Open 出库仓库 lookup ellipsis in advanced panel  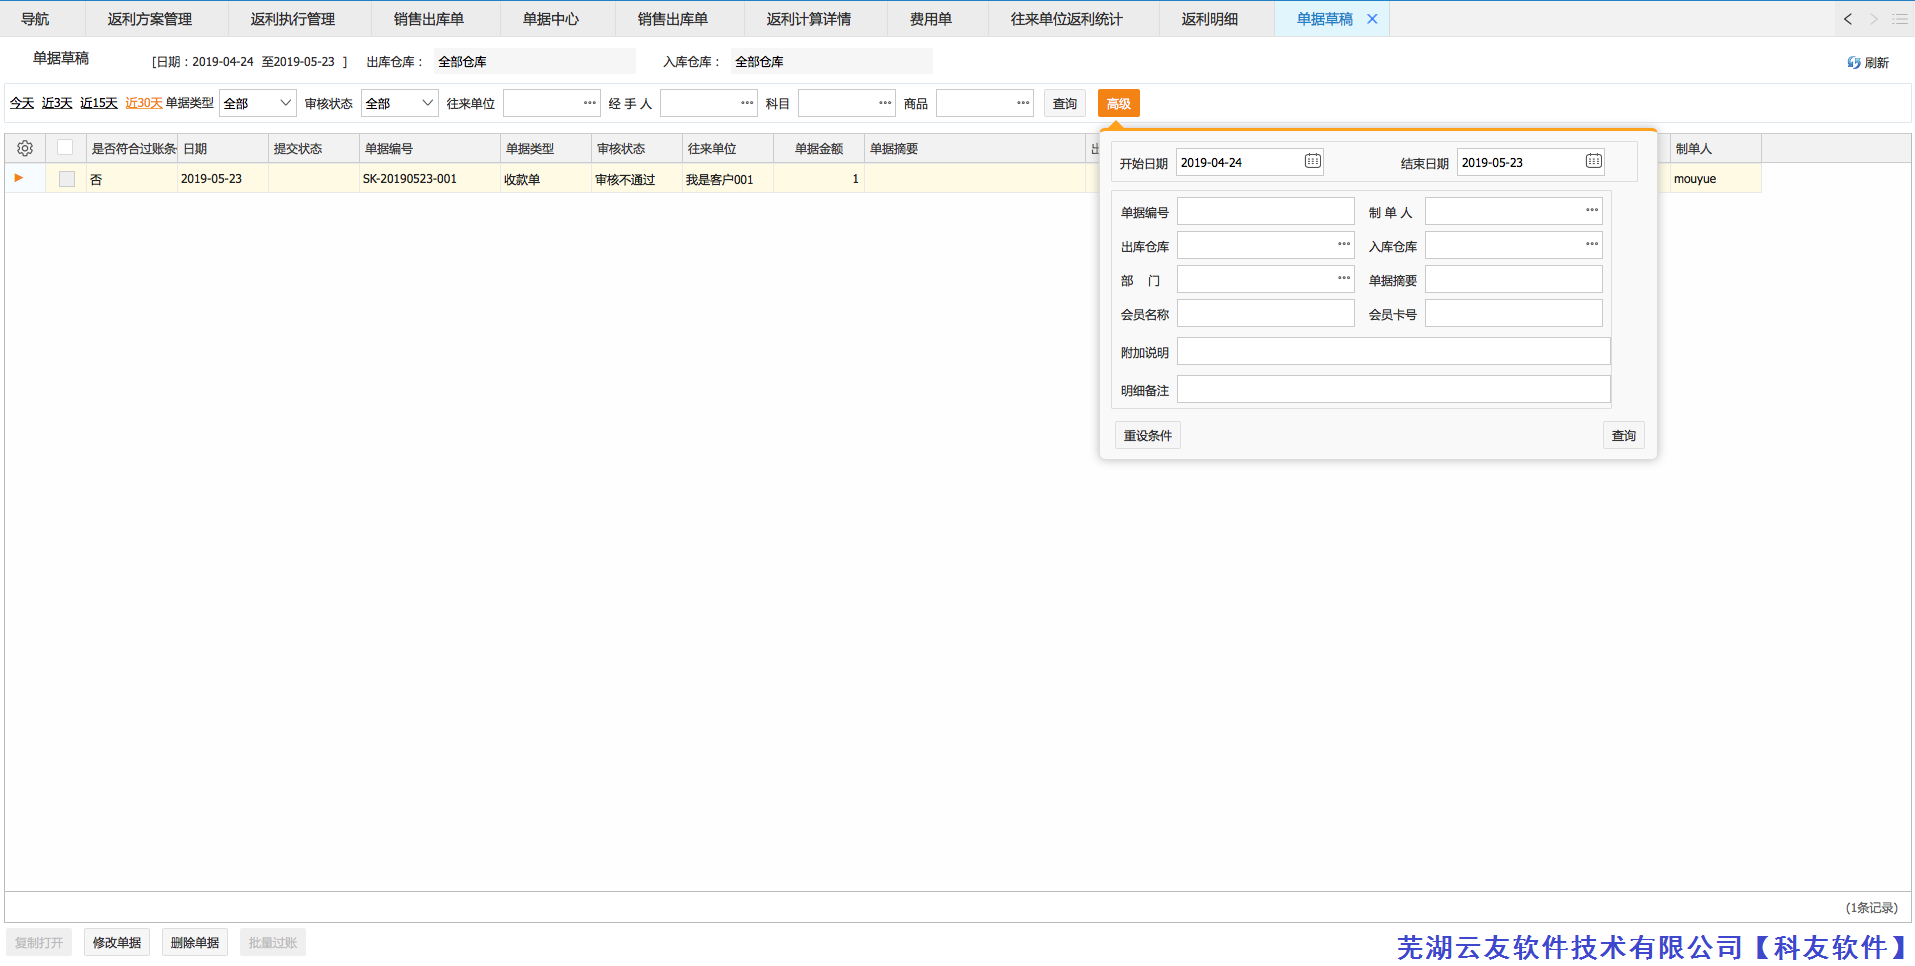[1344, 244]
